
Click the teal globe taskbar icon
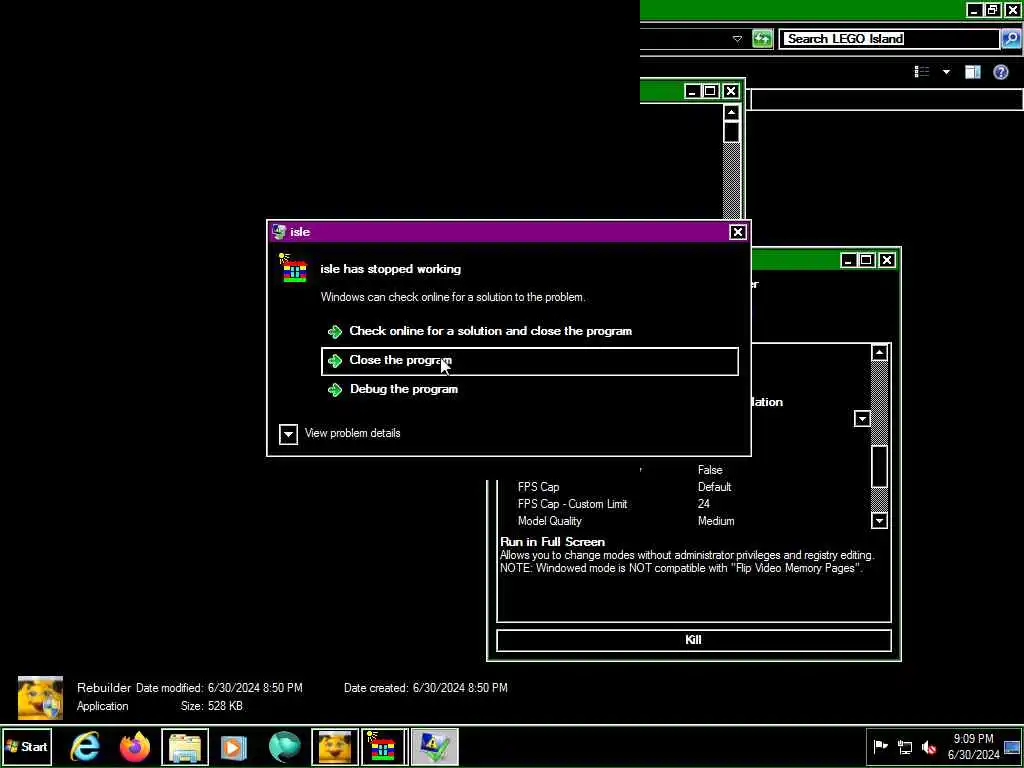click(285, 746)
